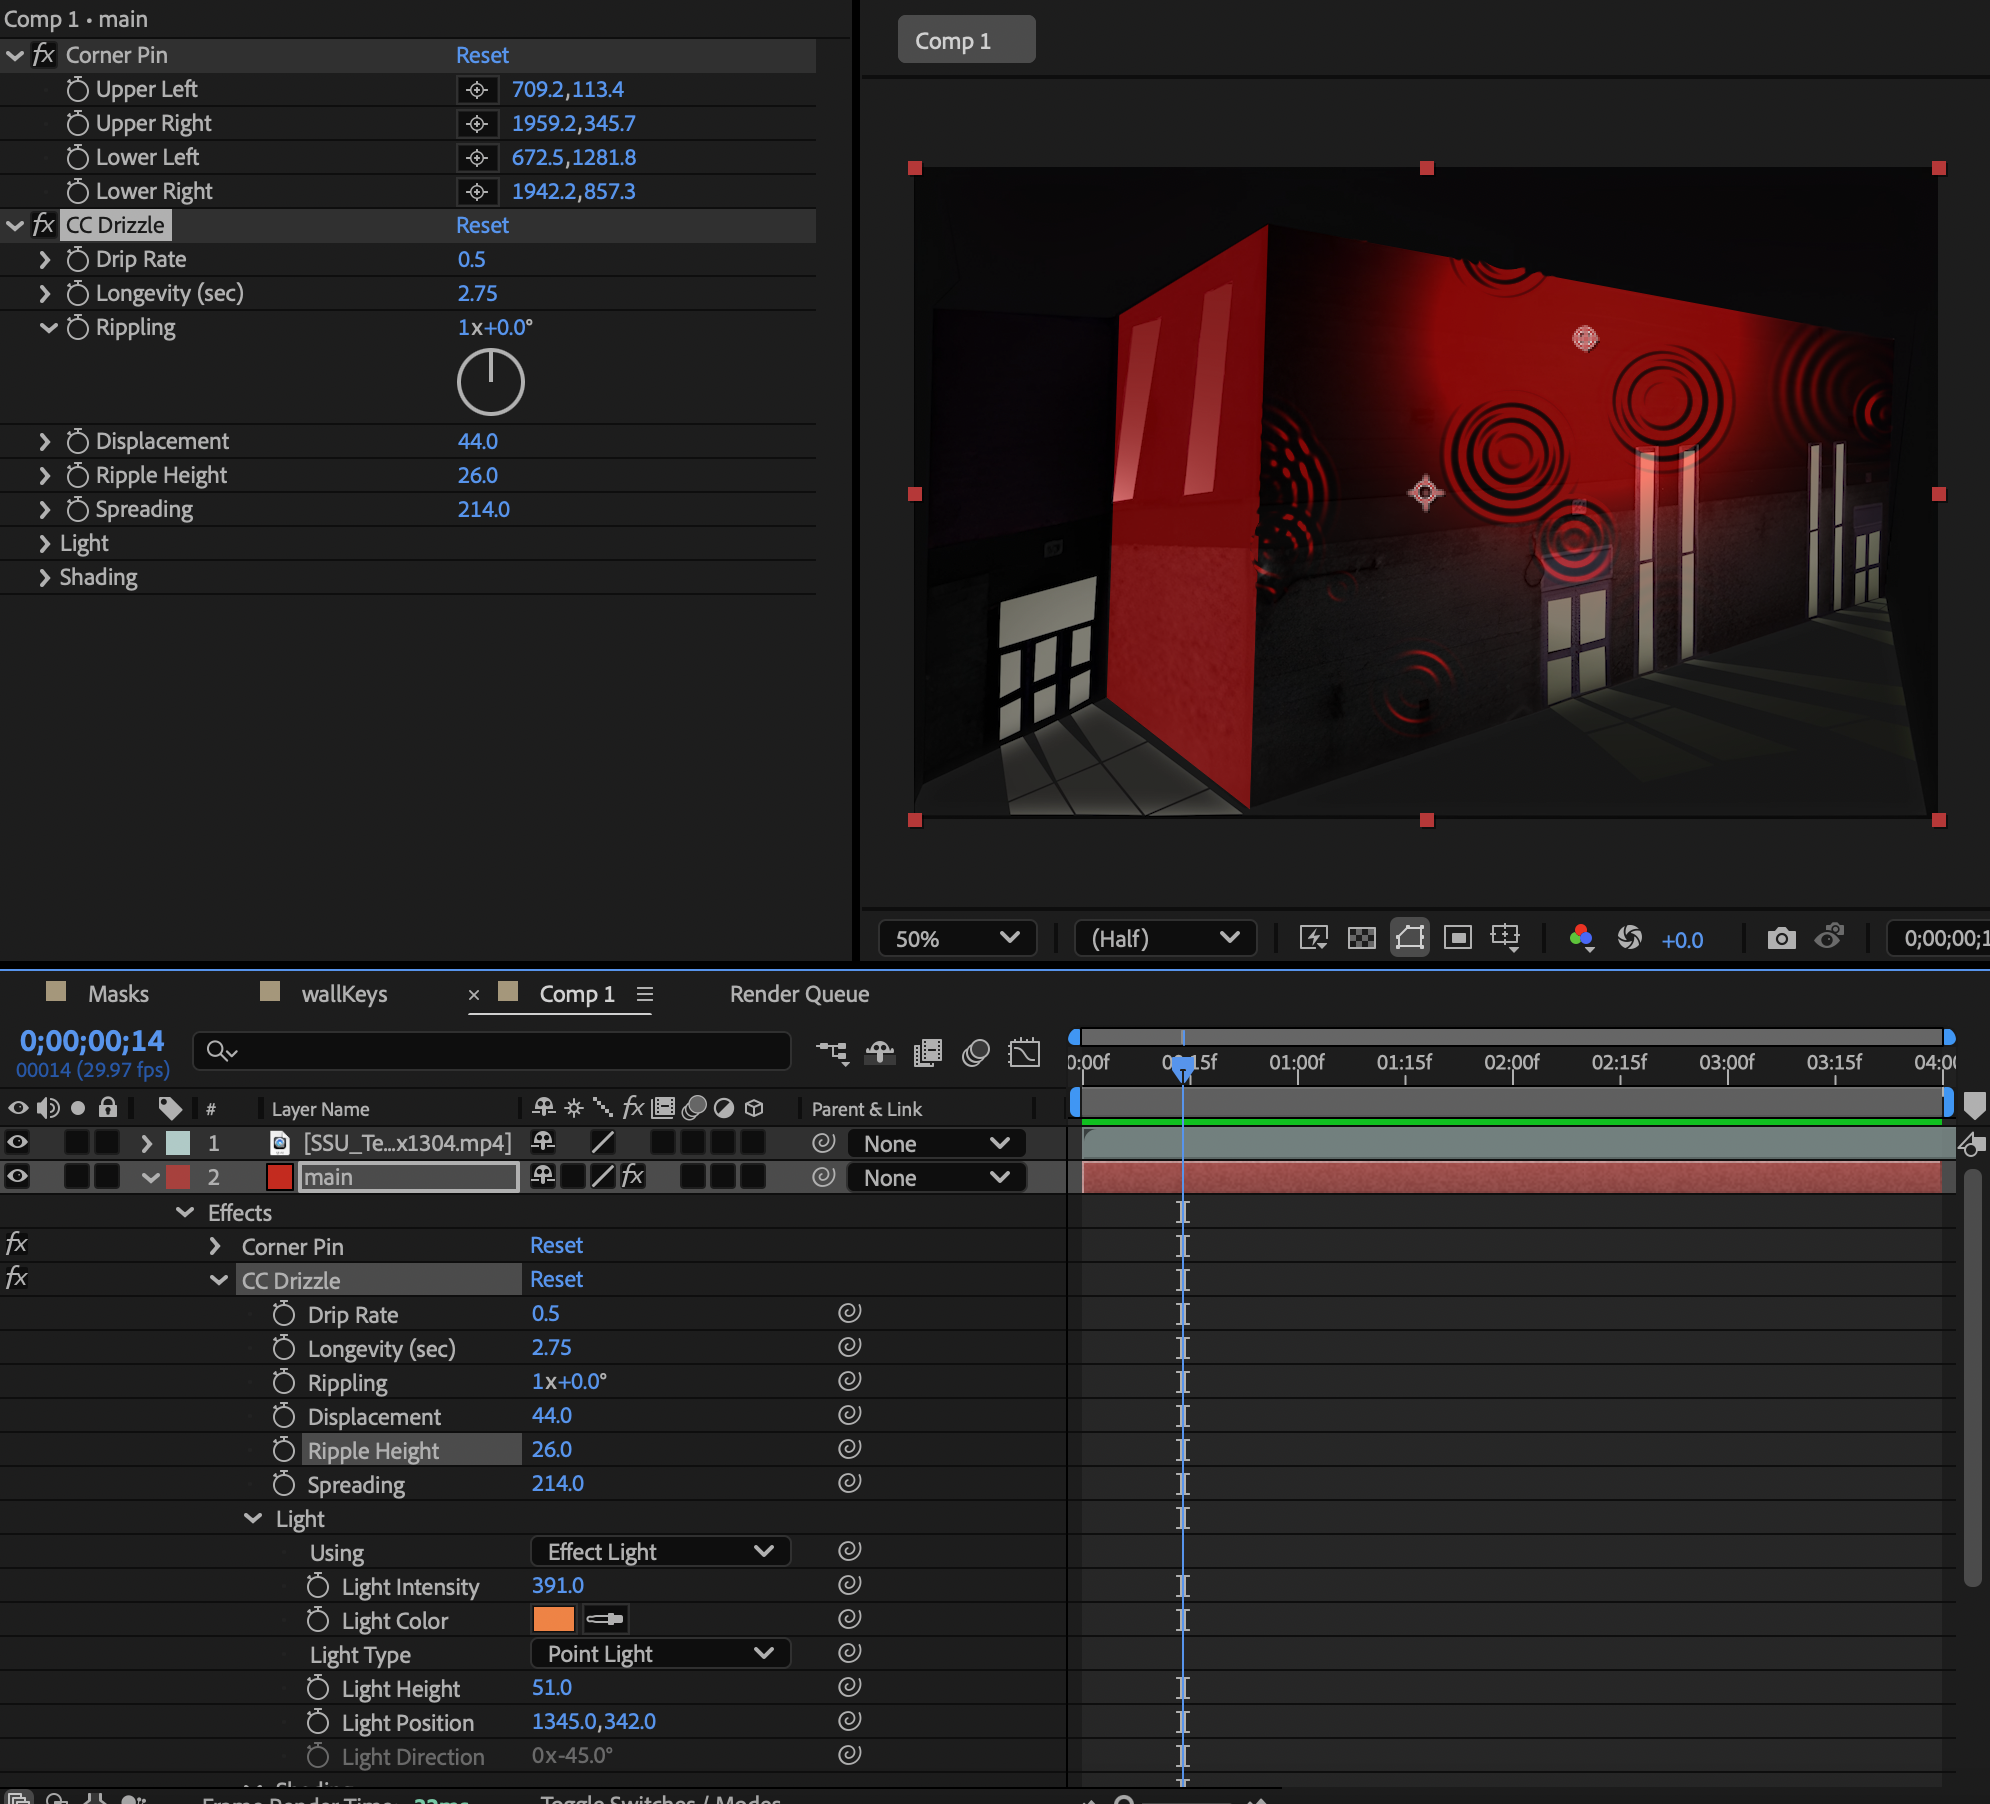Viewport: 1990px width, 1804px height.
Task: Open the (Half) resolution dropdown
Action: pos(1165,937)
